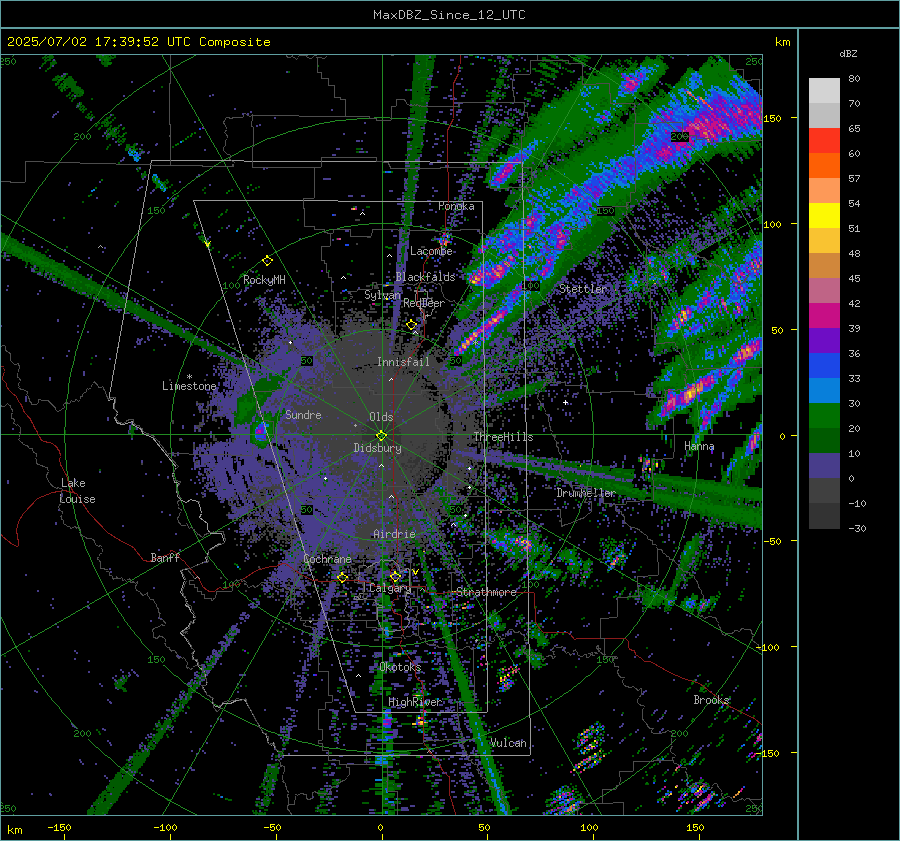
Task: Click the RockyMH label
Action: coord(264,280)
